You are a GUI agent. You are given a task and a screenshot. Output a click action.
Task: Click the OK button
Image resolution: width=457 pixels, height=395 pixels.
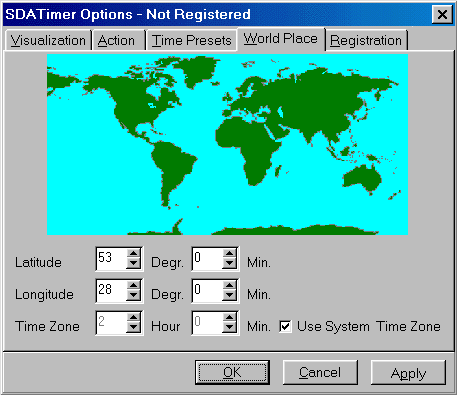pyautogui.click(x=232, y=372)
